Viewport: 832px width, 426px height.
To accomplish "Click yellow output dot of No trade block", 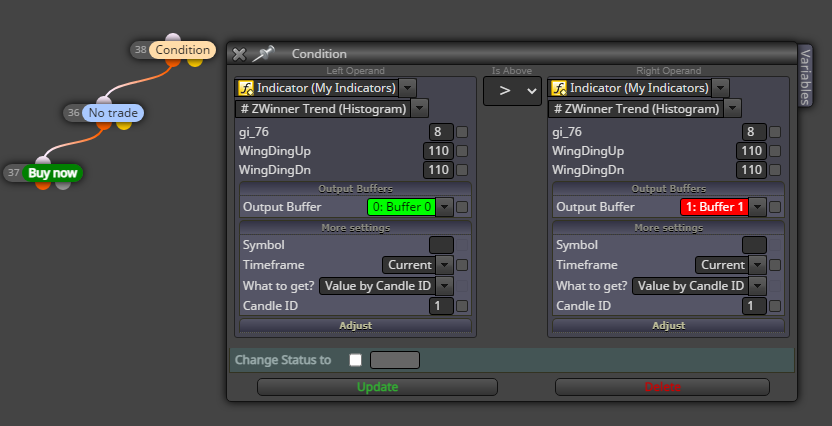I will [124, 125].
